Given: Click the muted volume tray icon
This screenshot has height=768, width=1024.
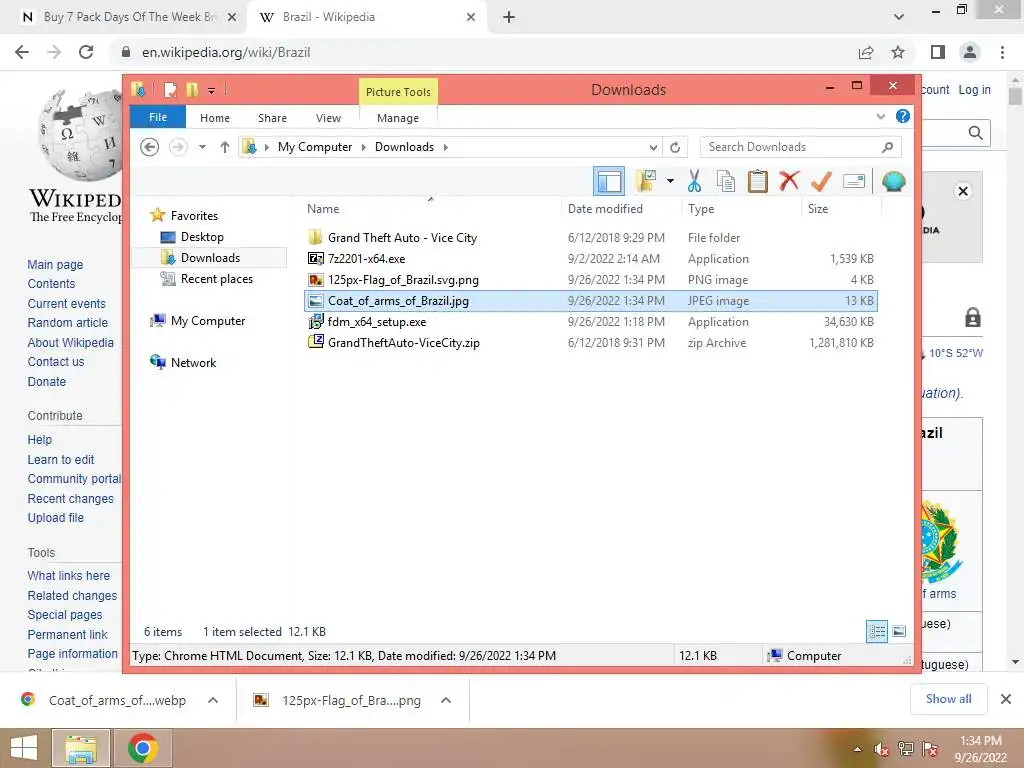Looking at the screenshot, I should tap(882, 750).
